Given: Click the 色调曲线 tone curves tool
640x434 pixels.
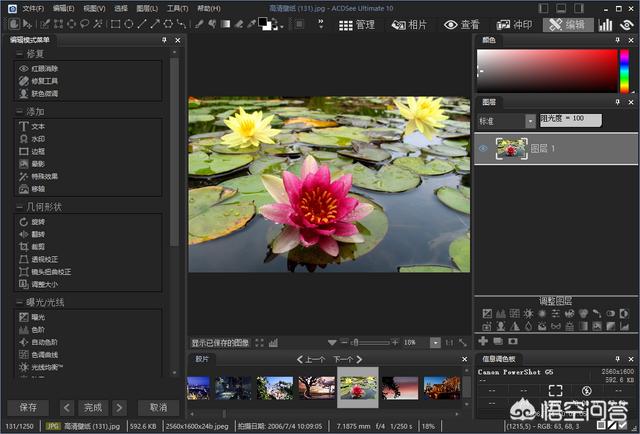Looking at the screenshot, I should click(x=44, y=354).
